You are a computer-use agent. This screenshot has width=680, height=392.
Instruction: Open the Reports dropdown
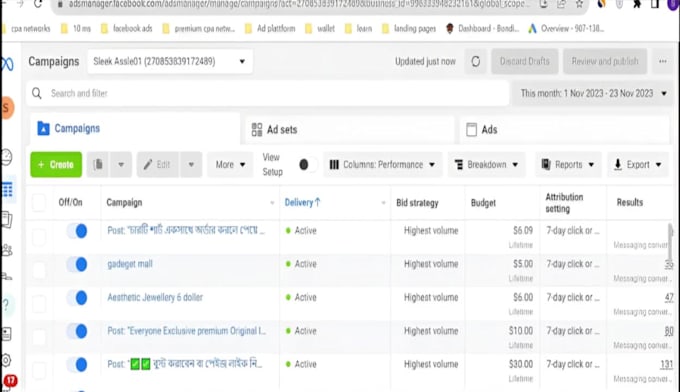click(x=568, y=164)
